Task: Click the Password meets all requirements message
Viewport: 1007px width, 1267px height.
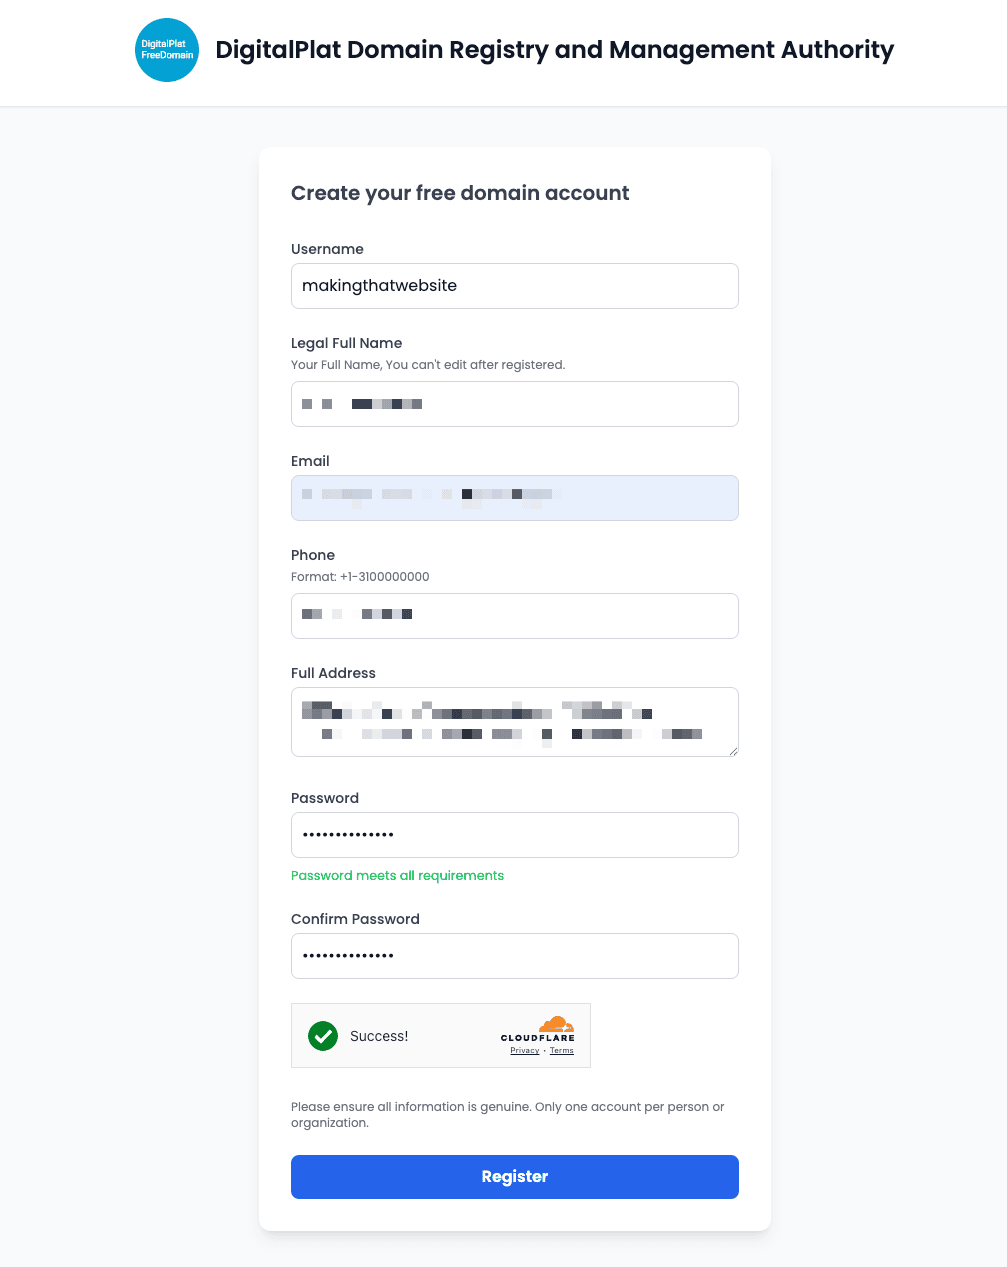Action: (x=397, y=875)
